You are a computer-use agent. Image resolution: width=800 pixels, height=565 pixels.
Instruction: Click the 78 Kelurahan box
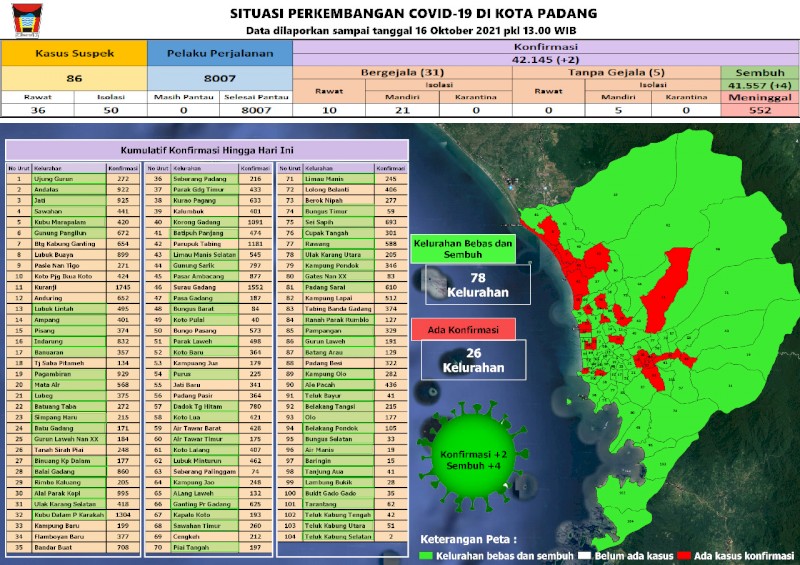478,285
